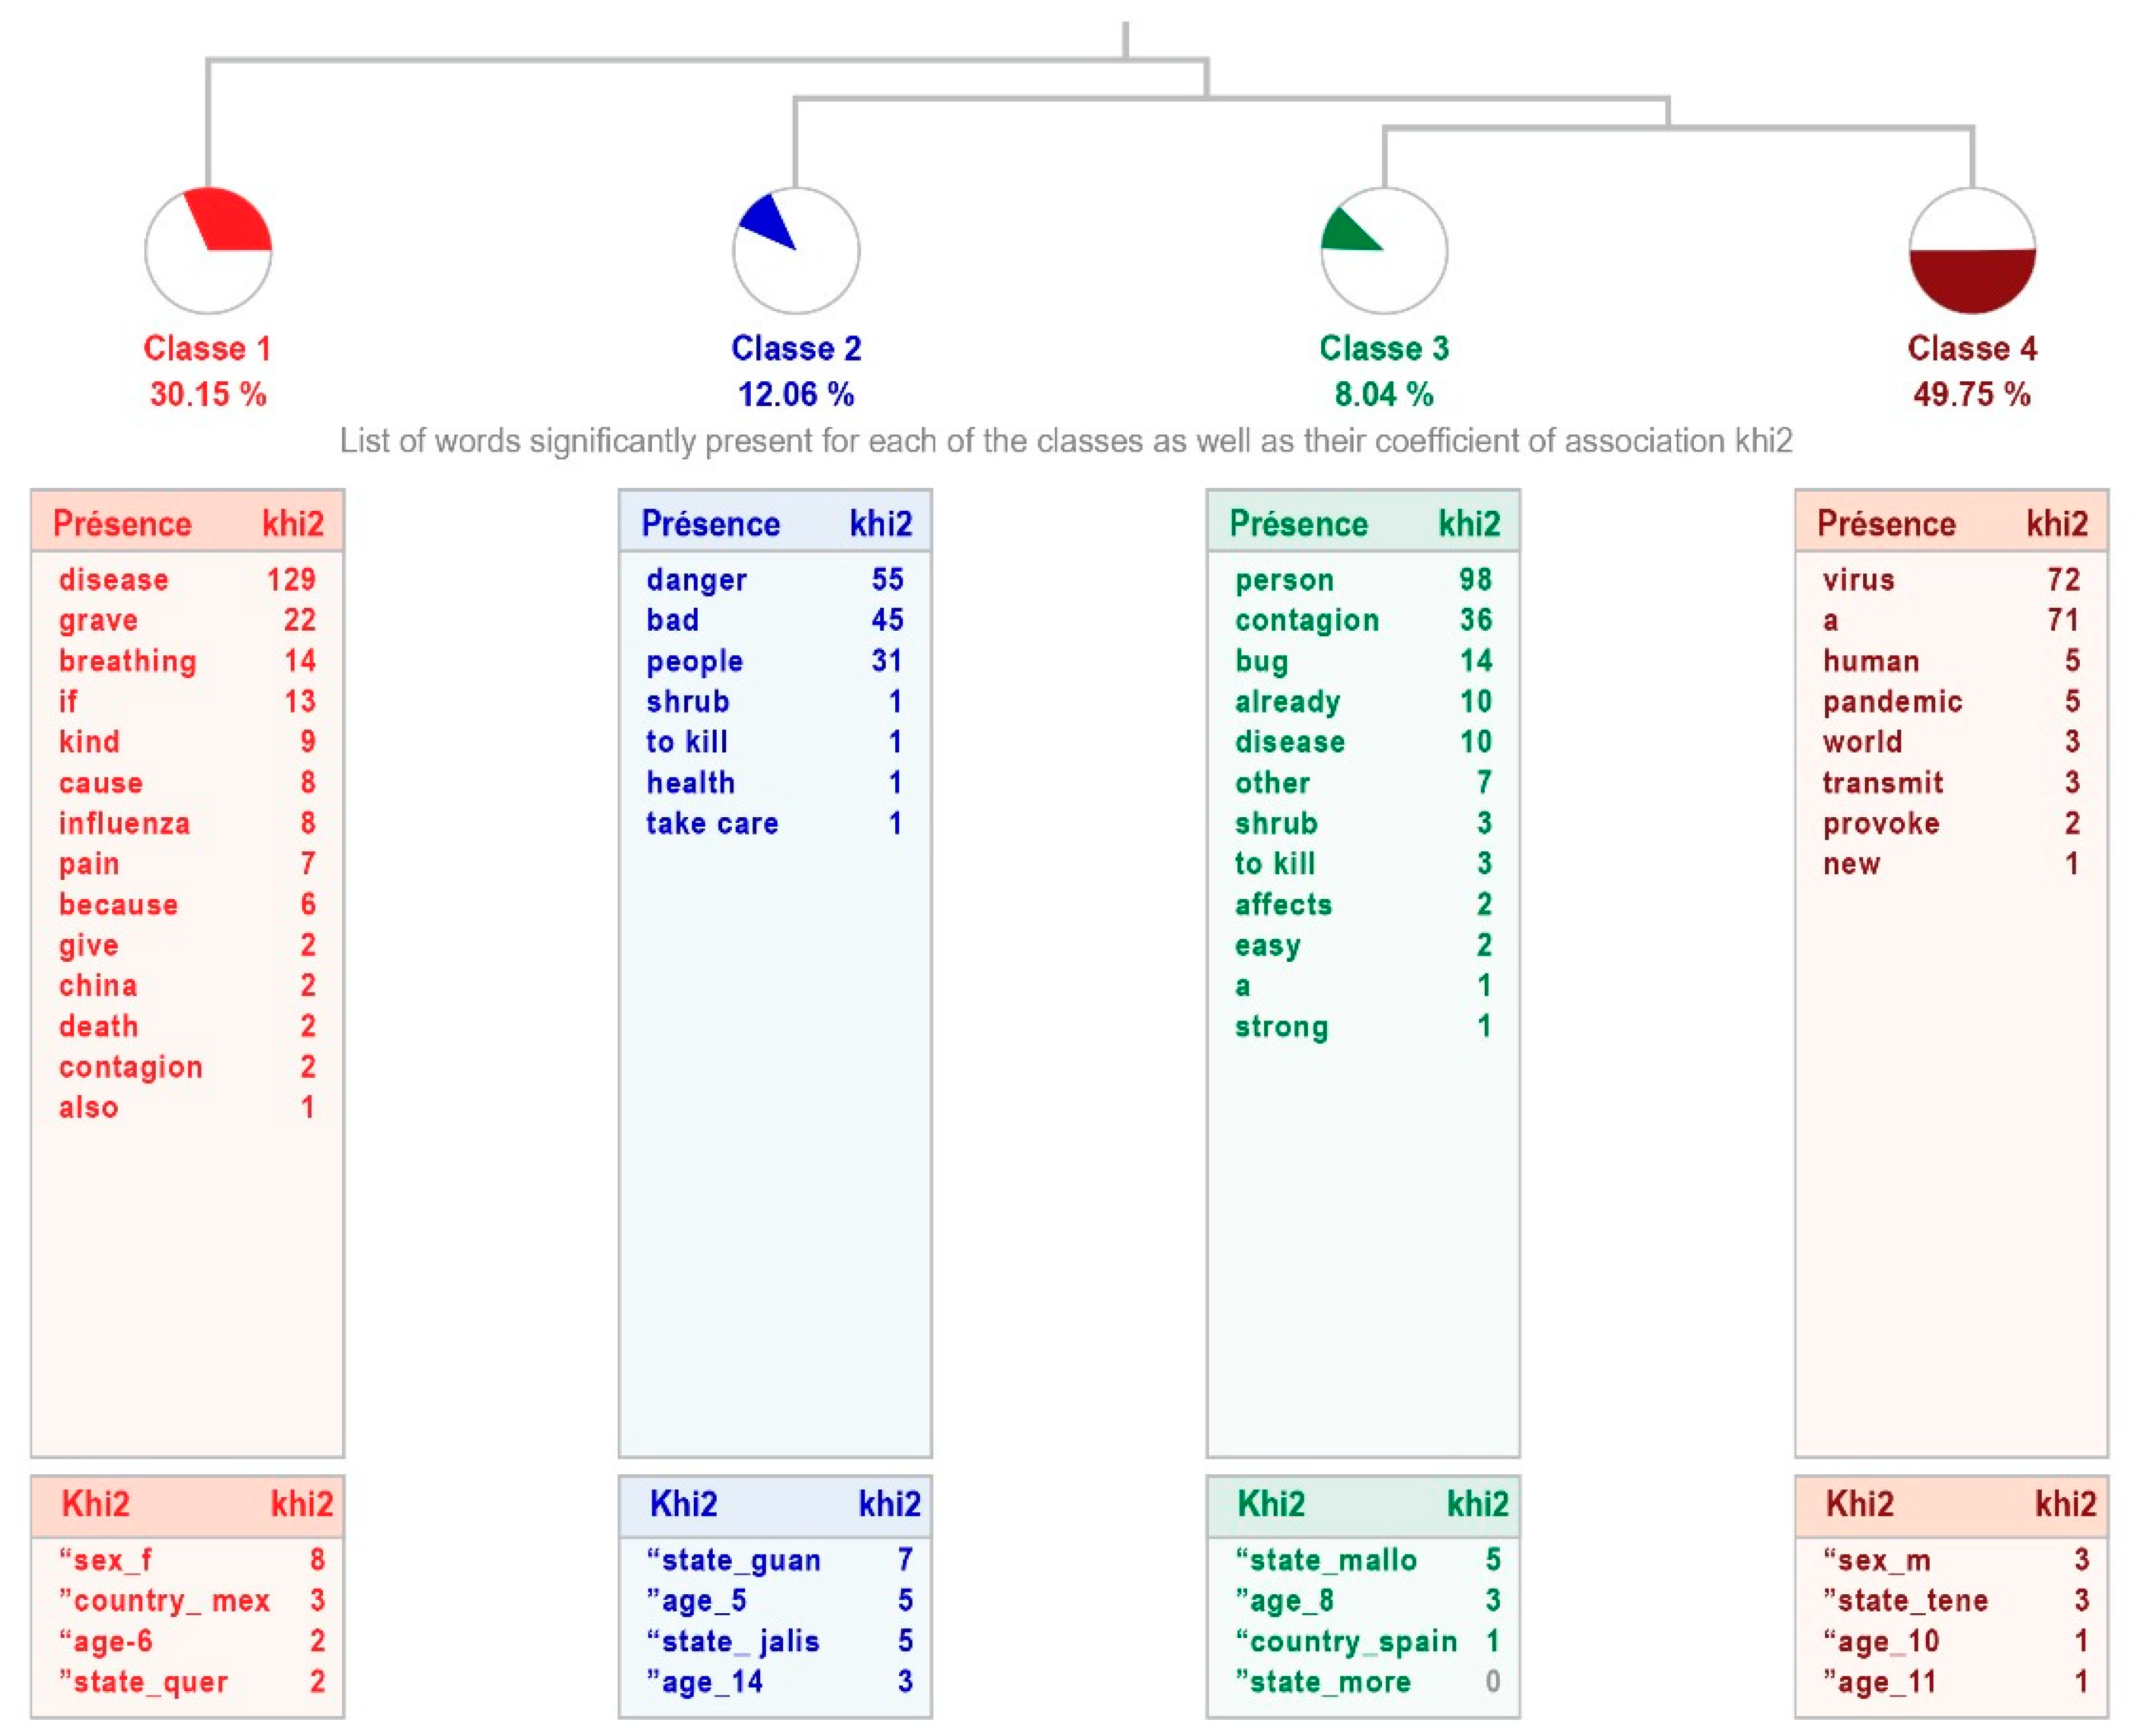Click the Classe 1 red pie chart
The height and width of the screenshot is (1736, 2144).
[x=208, y=250]
